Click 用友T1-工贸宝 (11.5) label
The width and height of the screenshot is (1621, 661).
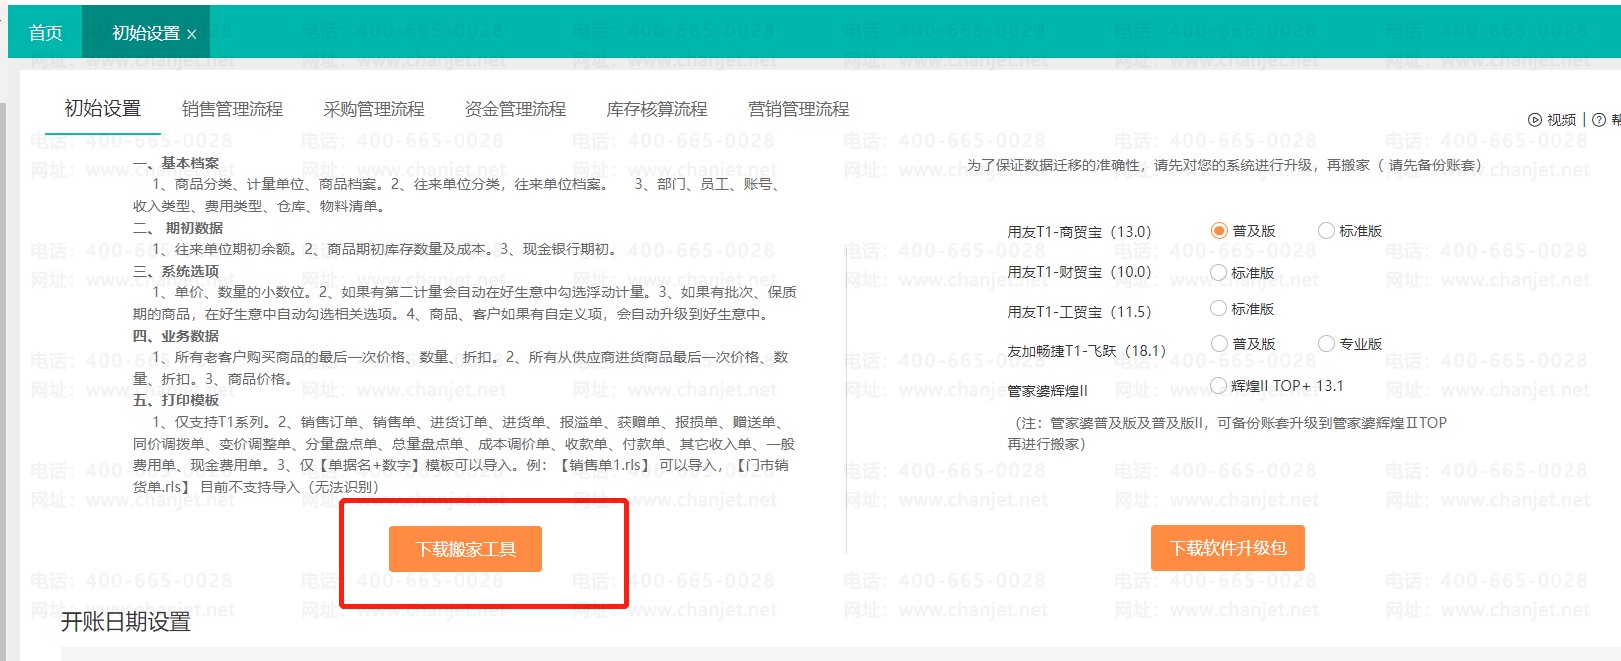pyautogui.click(x=1079, y=312)
